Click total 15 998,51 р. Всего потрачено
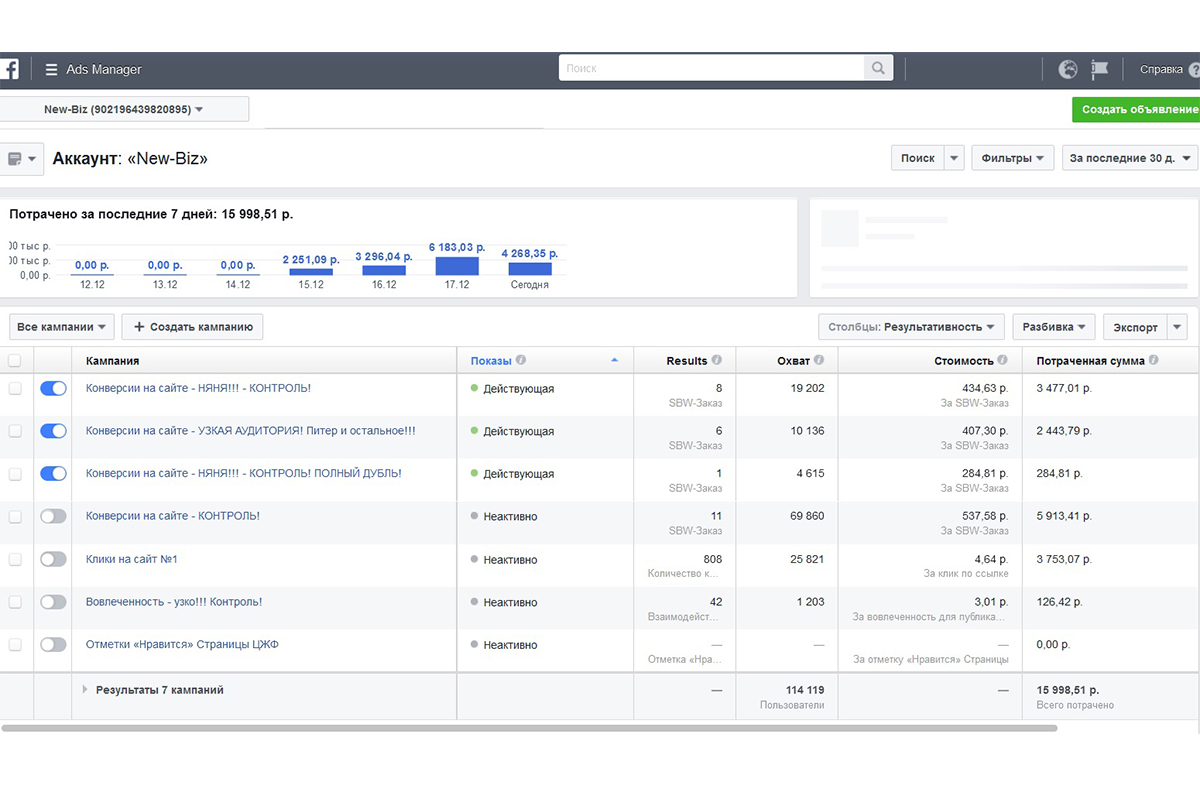The height and width of the screenshot is (800, 1200). tap(1075, 697)
